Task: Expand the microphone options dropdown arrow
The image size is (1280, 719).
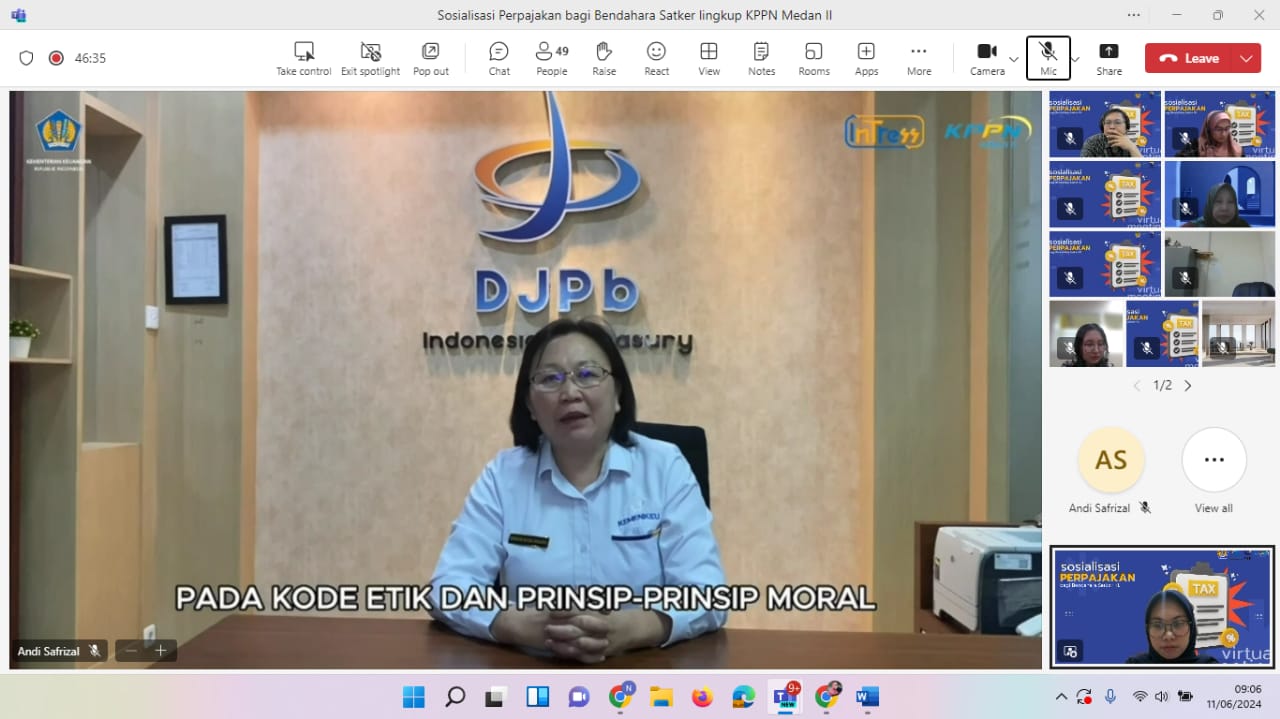Action: [x=1076, y=59]
